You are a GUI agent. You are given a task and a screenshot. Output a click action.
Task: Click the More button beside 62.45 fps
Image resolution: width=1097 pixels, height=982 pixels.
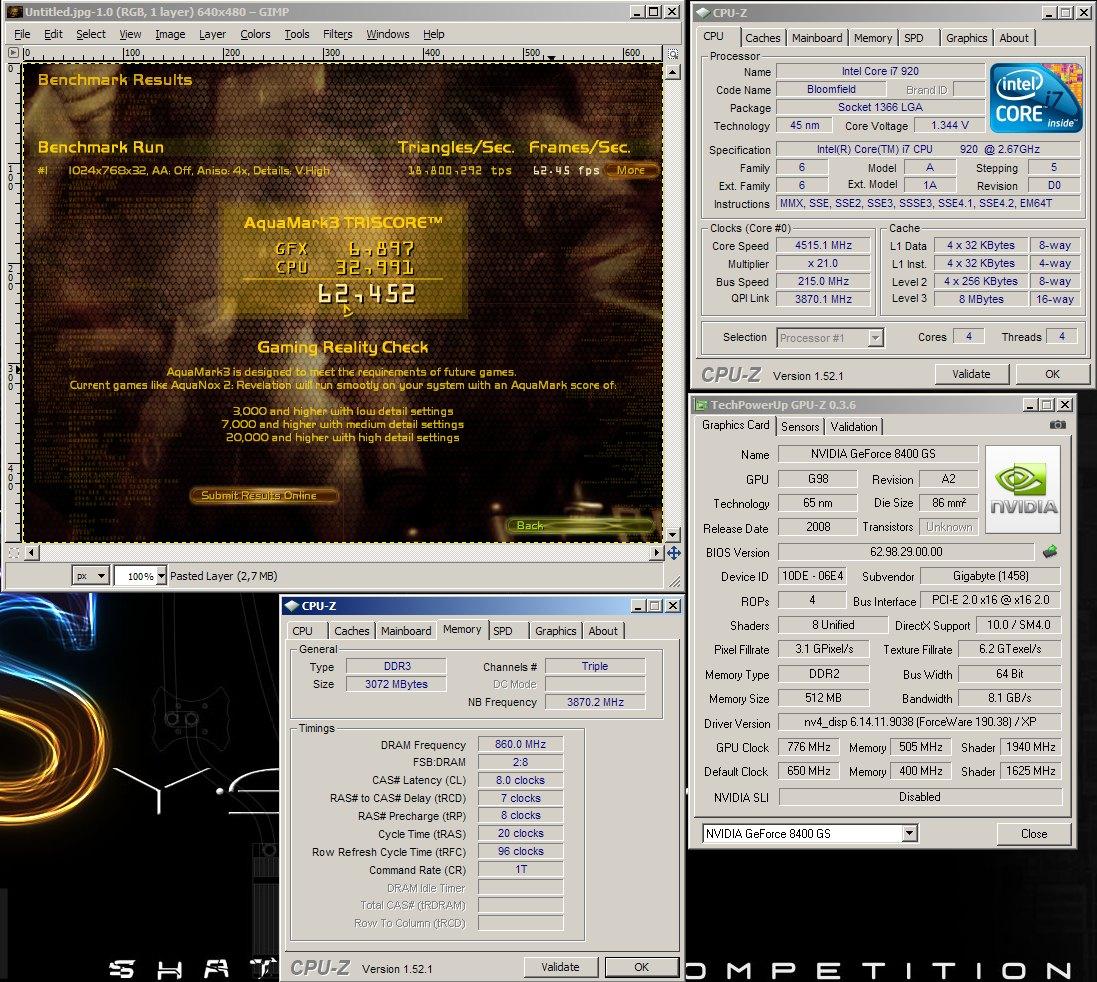(x=630, y=170)
